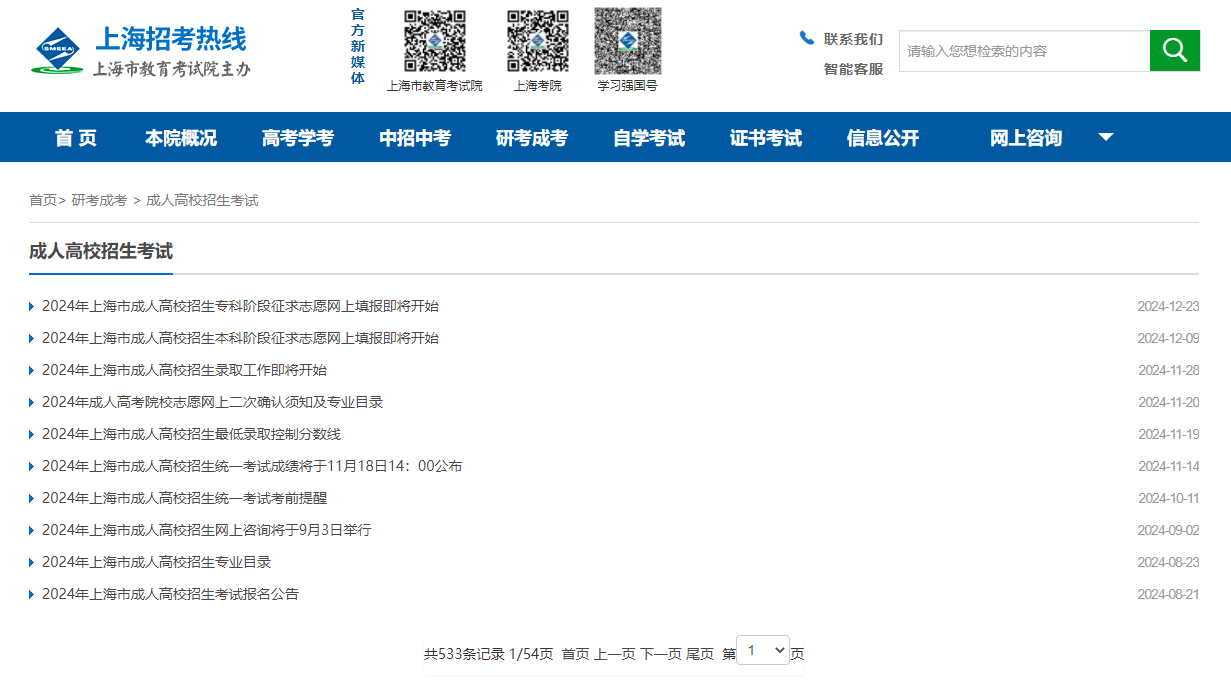Expand the 网上咨询 dropdown arrow

click(x=1106, y=137)
